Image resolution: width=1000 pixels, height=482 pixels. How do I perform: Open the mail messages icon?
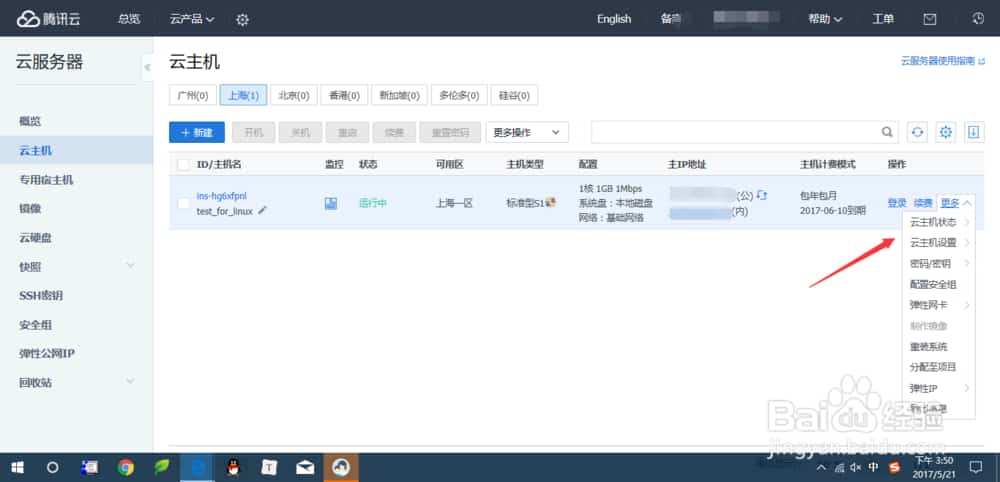tap(930, 19)
